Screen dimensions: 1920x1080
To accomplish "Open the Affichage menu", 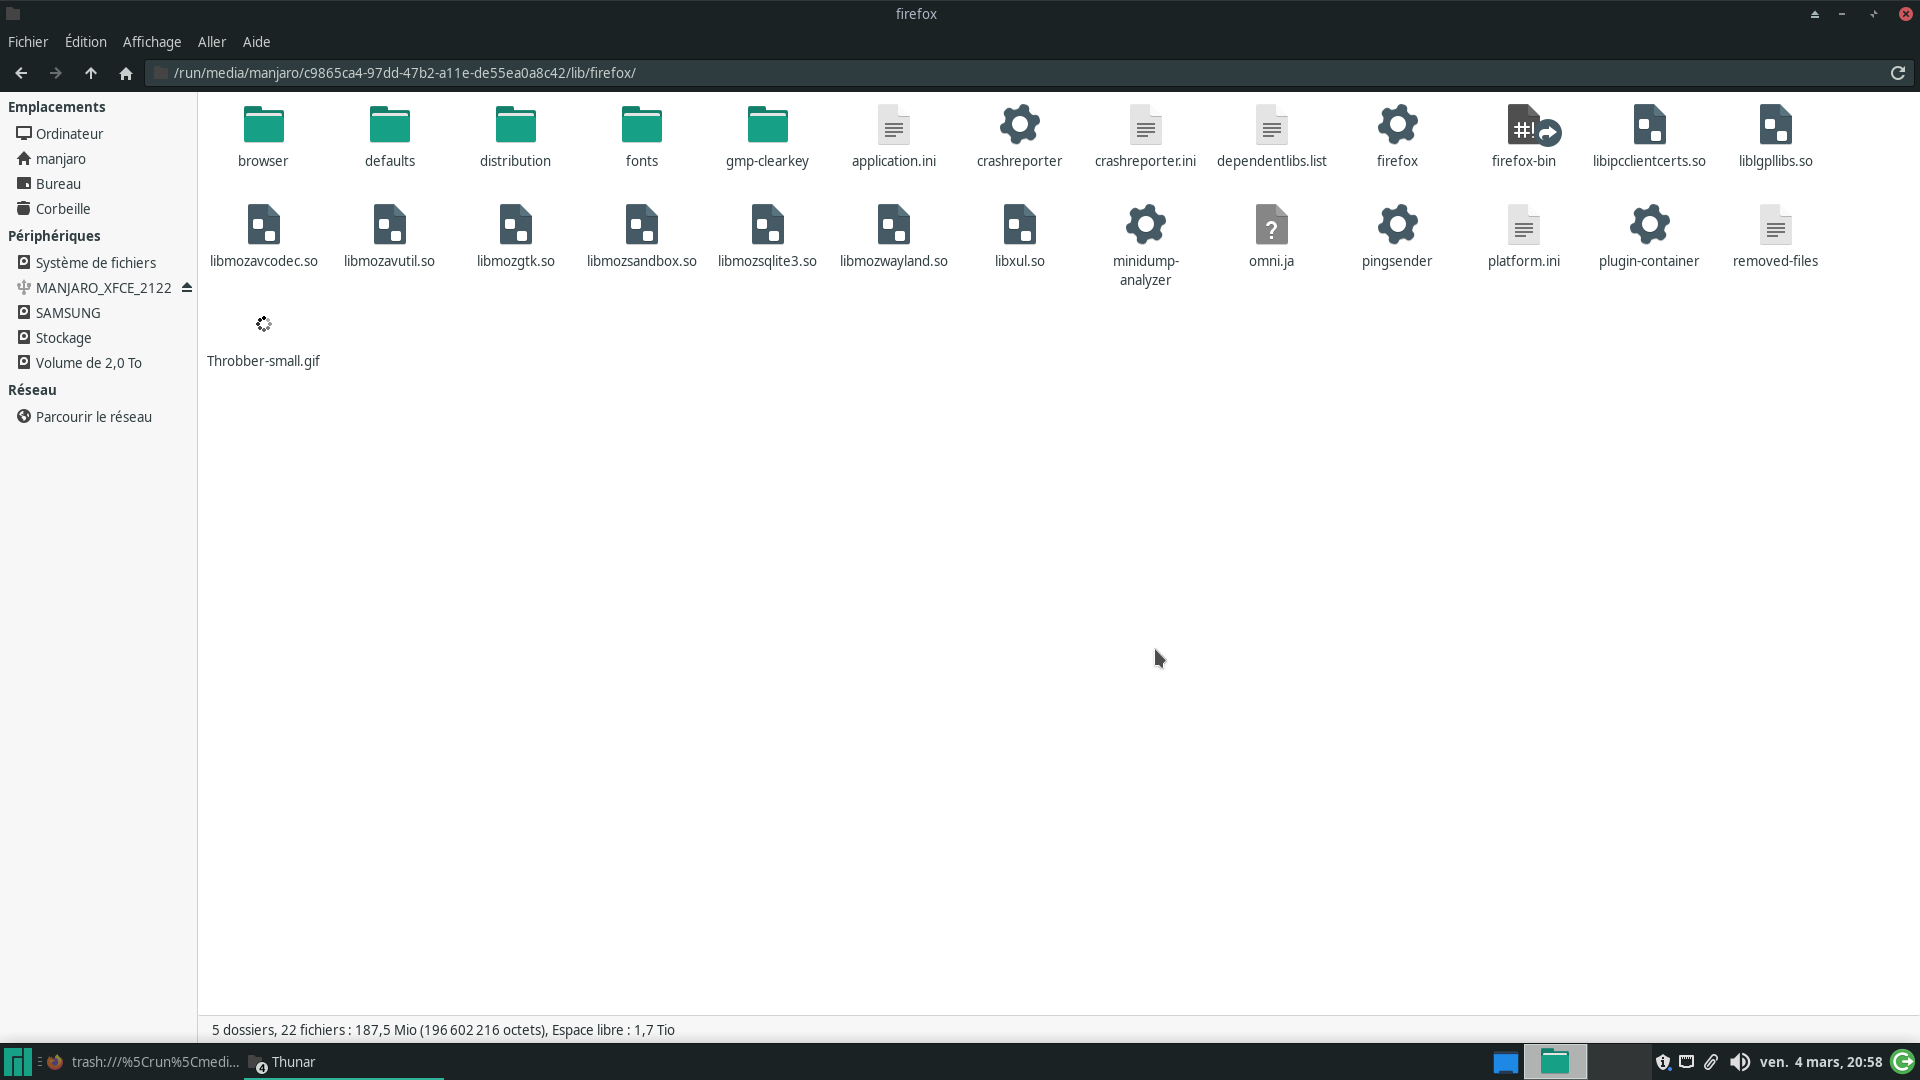I will click(152, 42).
